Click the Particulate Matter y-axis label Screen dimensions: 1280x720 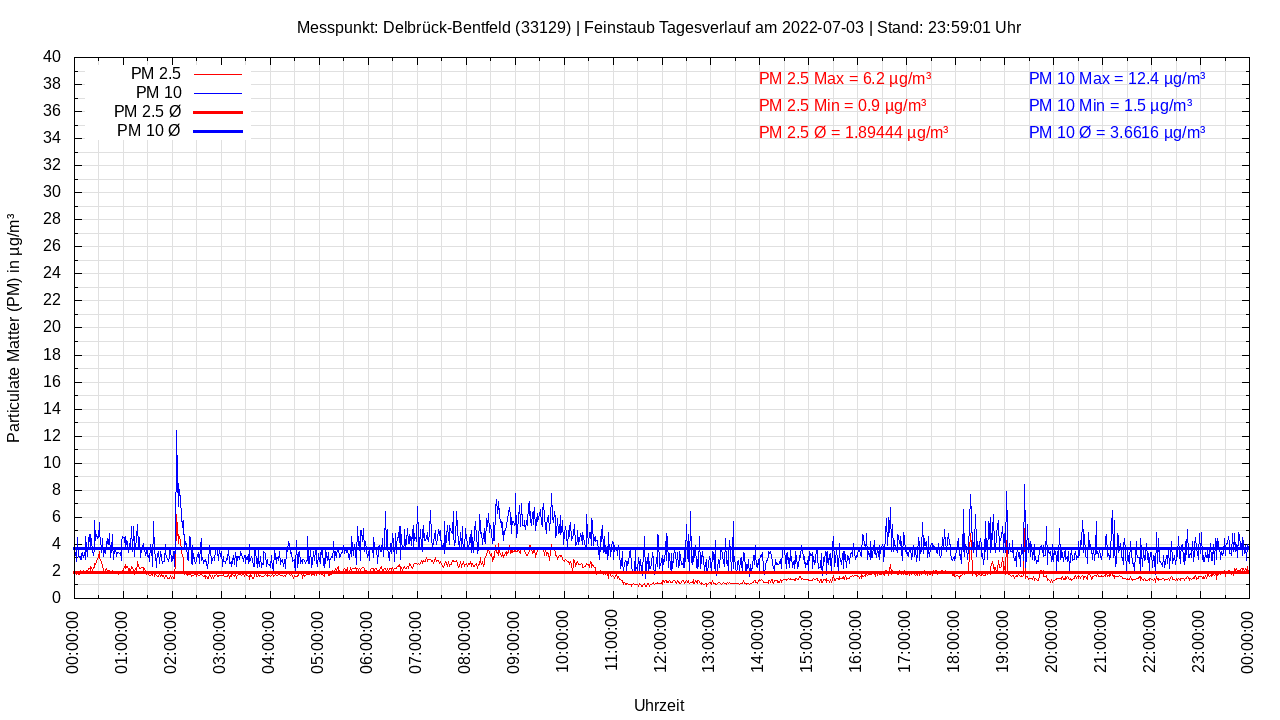click(x=14, y=327)
